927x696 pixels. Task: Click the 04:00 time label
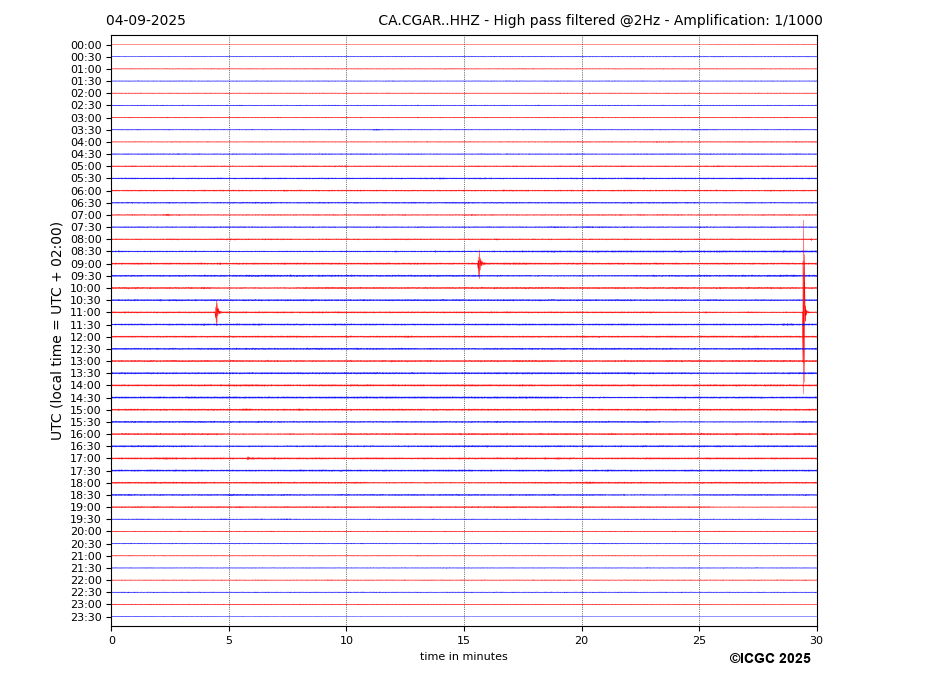pyautogui.click(x=86, y=143)
